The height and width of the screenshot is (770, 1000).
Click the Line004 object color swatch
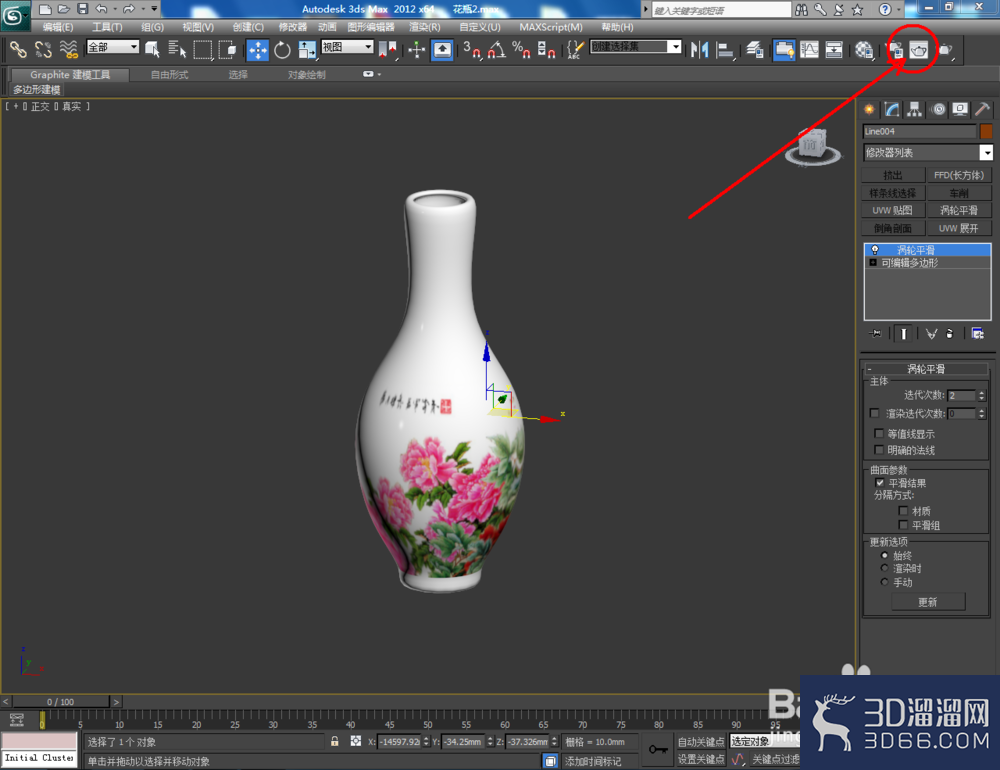pyautogui.click(x=986, y=131)
